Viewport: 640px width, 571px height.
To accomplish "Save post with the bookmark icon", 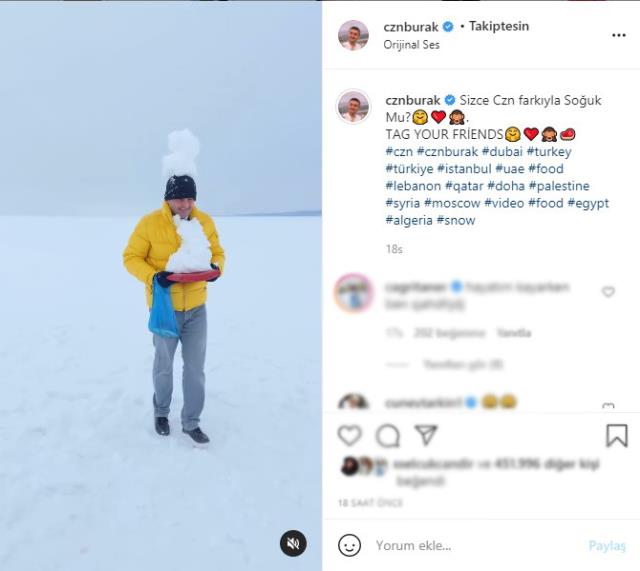I will pyautogui.click(x=616, y=435).
